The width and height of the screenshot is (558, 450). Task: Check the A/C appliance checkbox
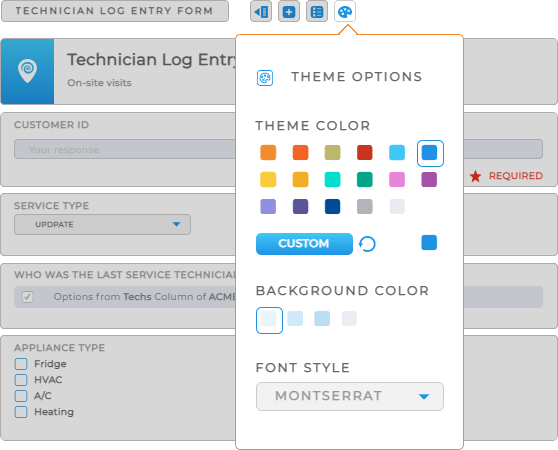point(21,396)
